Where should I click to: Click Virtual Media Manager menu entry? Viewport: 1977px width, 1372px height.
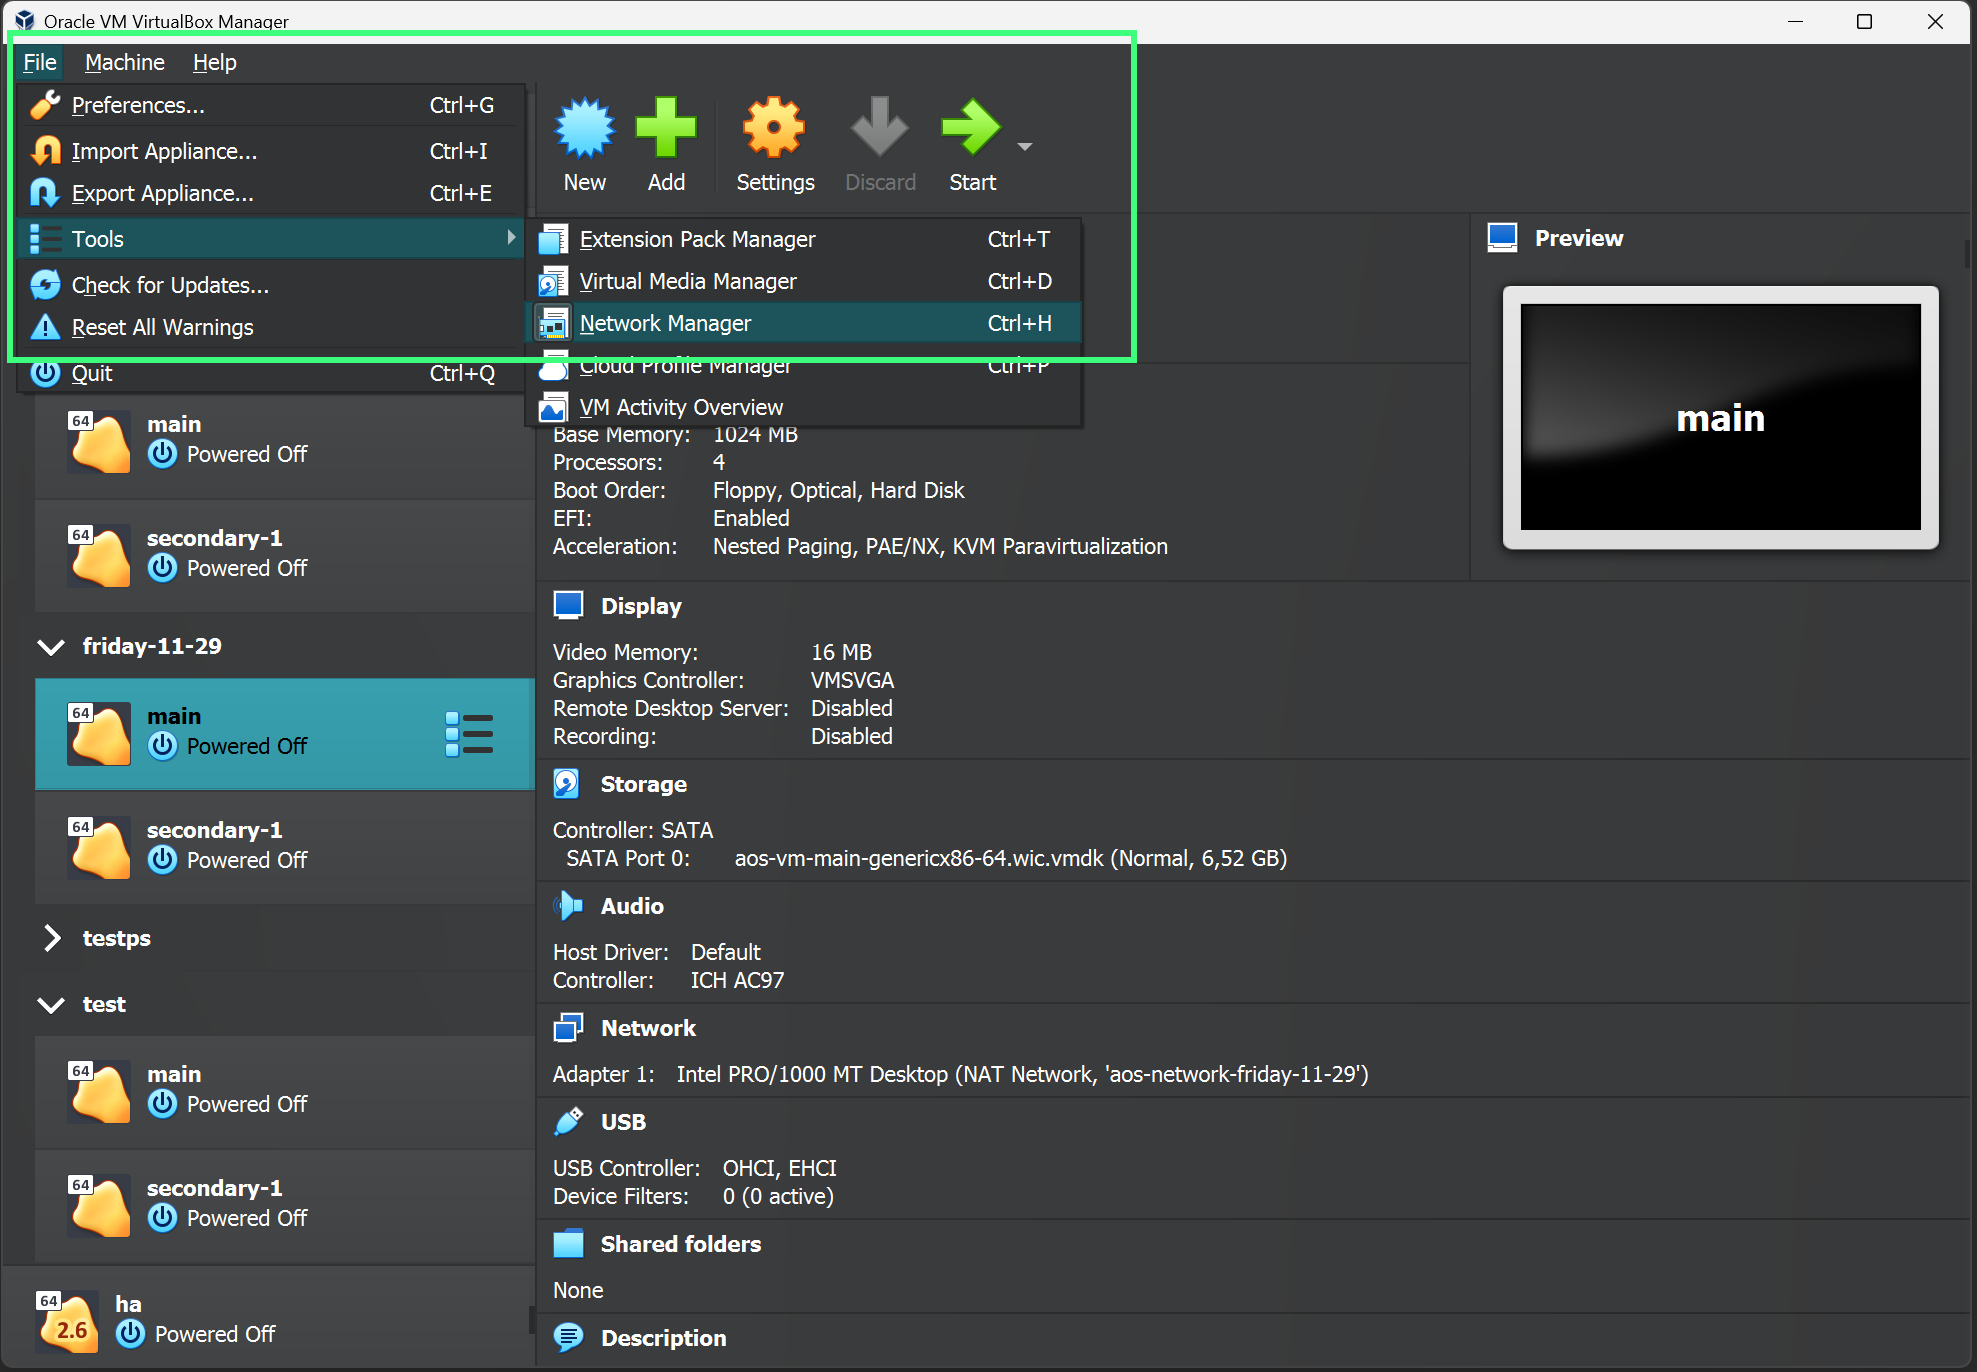click(x=688, y=281)
